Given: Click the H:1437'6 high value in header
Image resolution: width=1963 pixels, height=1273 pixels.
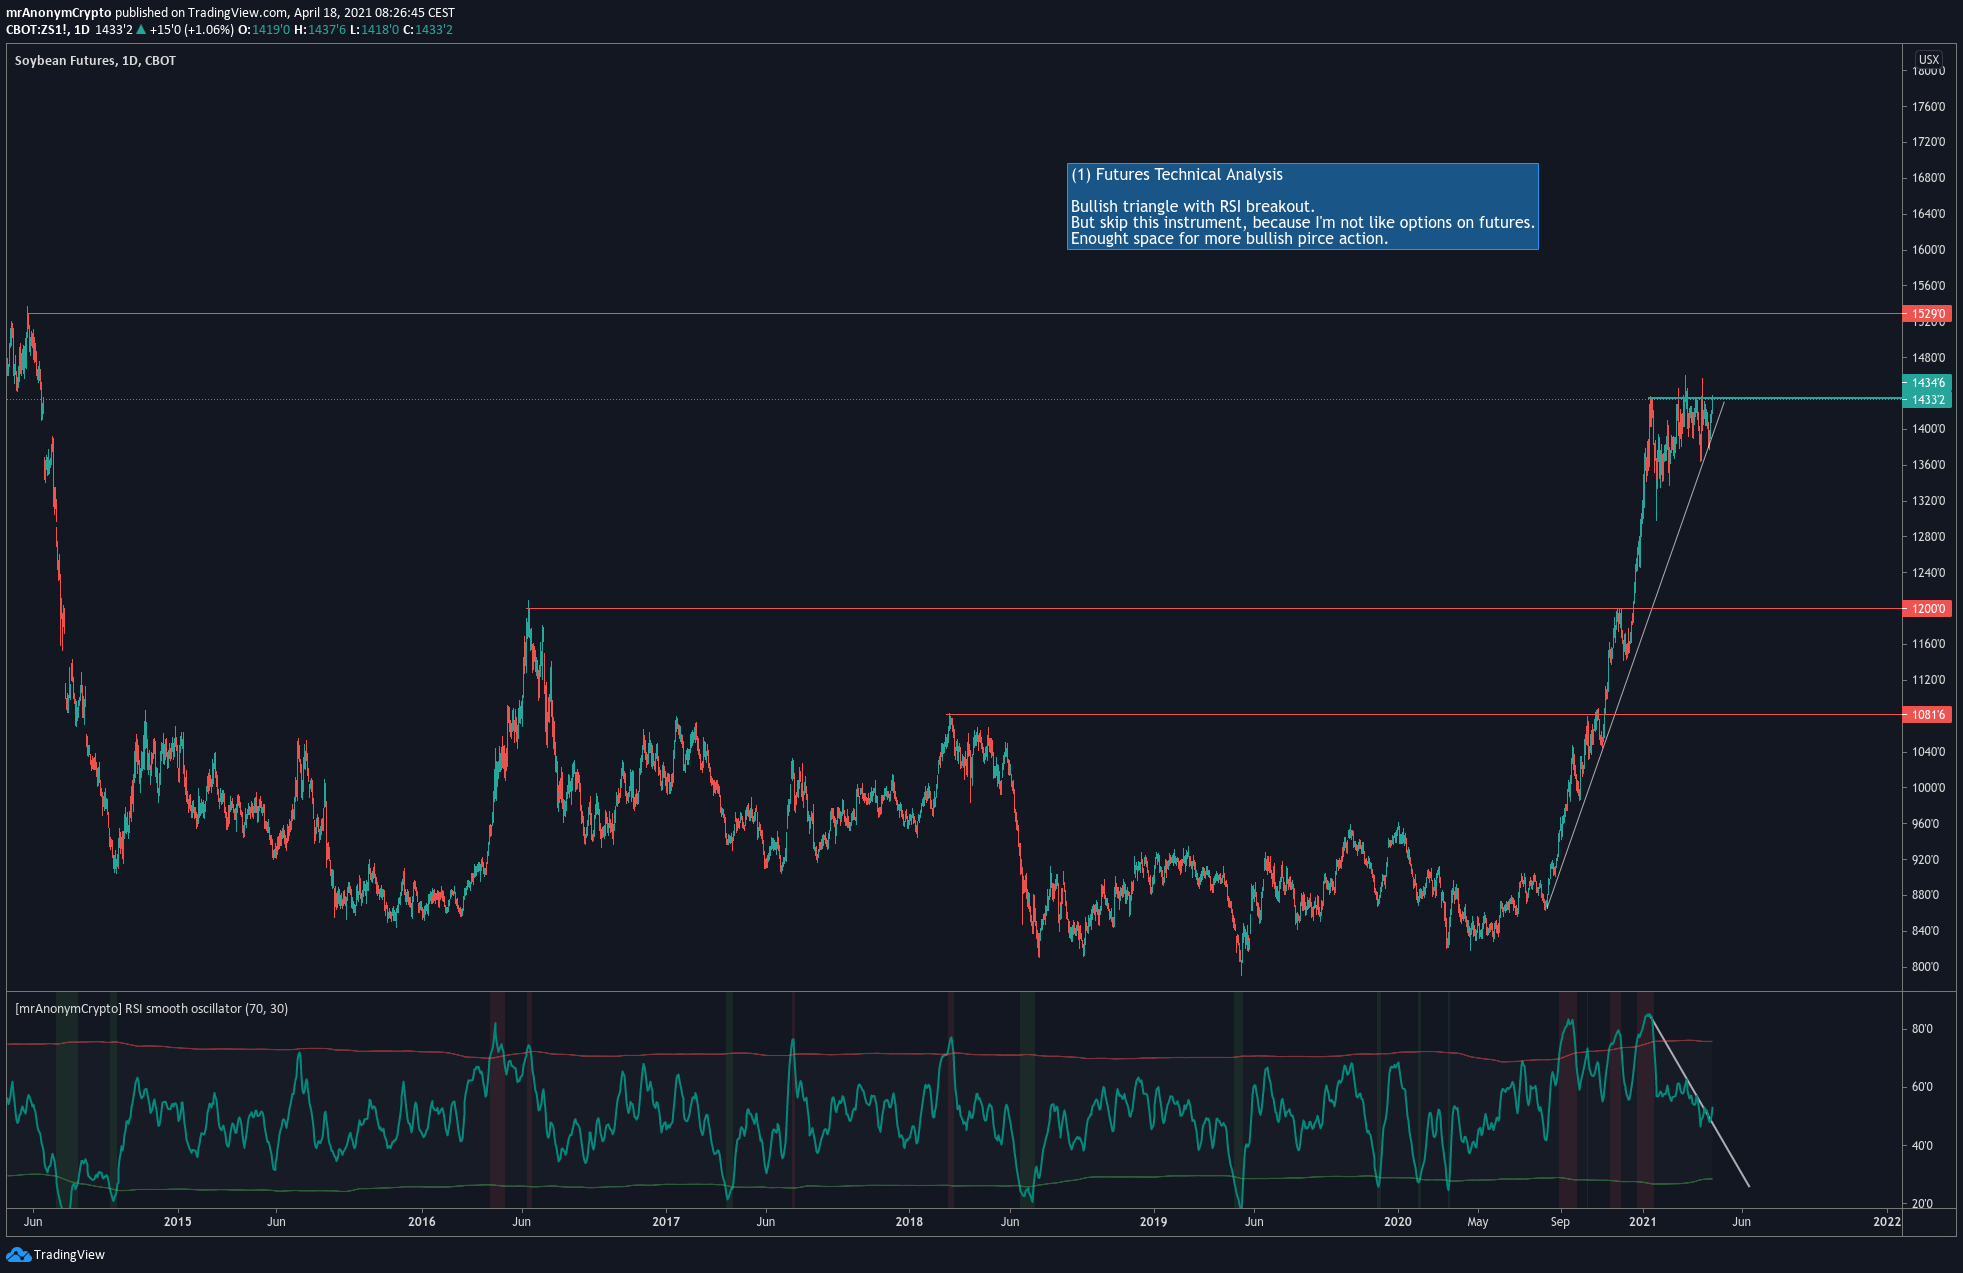Looking at the screenshot, I should coord(320,30).
